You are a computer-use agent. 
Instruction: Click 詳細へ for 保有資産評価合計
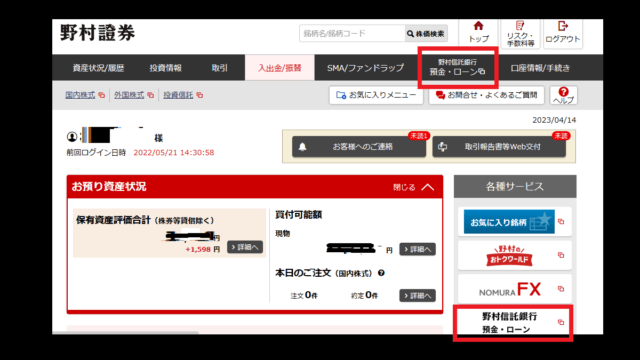(245, 247)
